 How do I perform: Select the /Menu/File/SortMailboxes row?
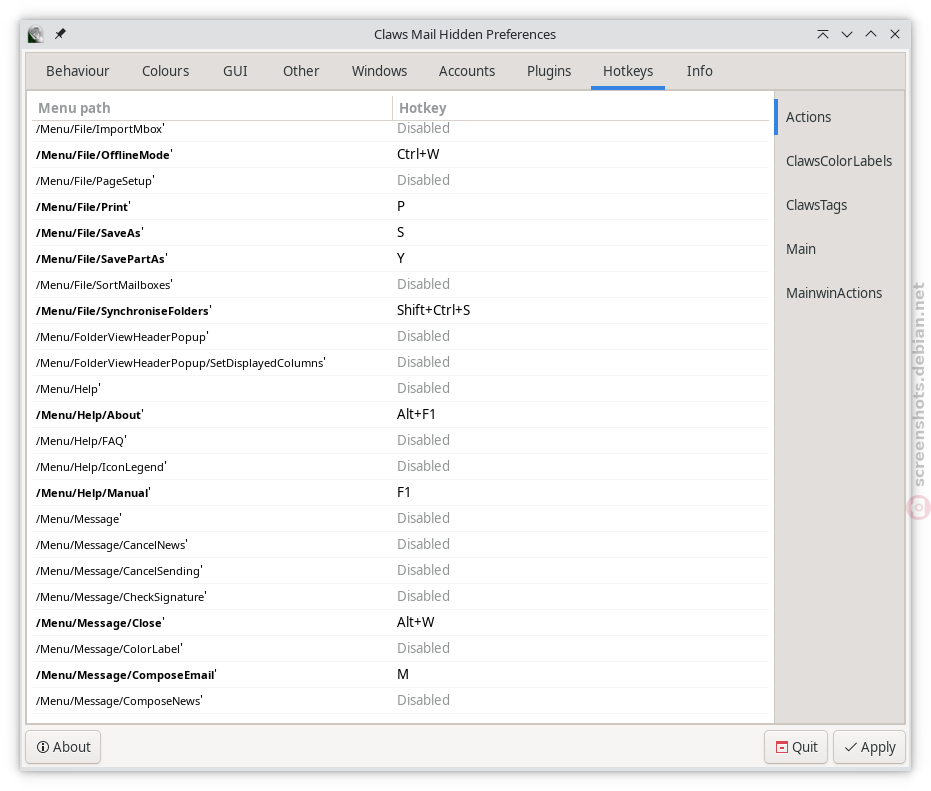point(401,284)
